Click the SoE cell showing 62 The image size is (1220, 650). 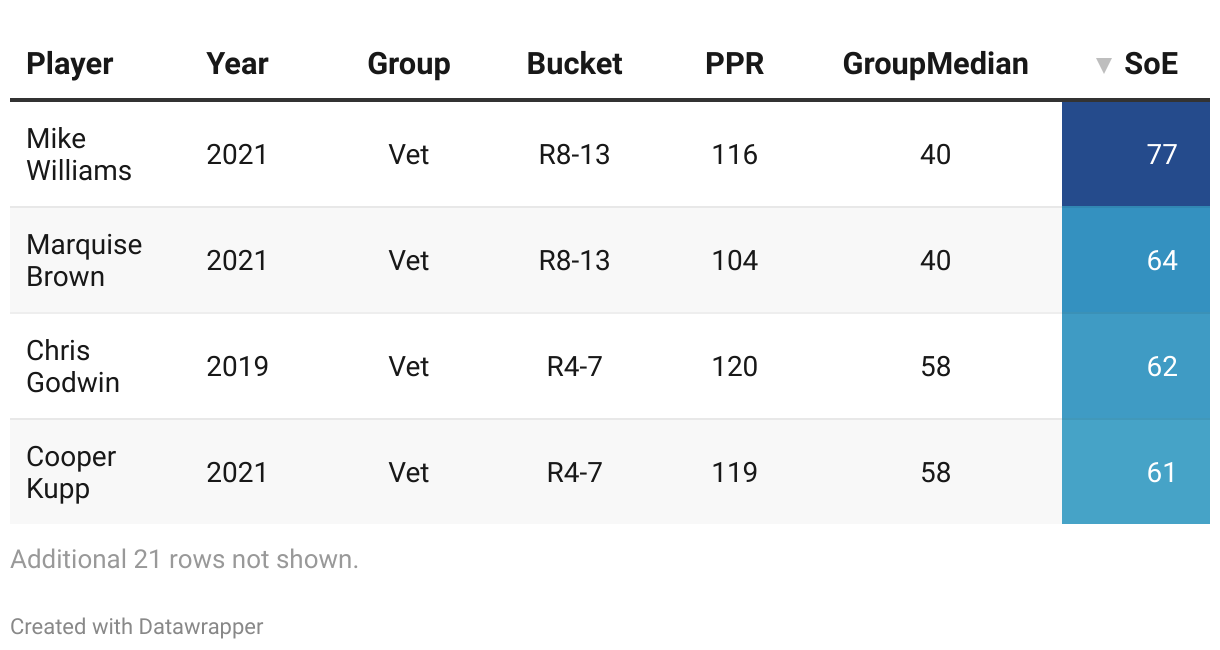1136,367
